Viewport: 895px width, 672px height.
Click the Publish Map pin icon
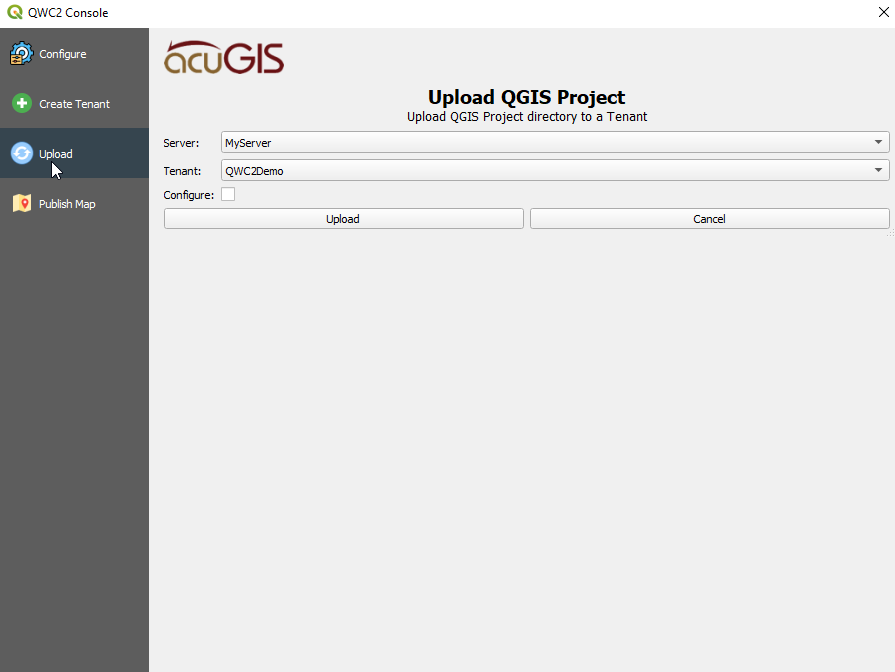21,204
